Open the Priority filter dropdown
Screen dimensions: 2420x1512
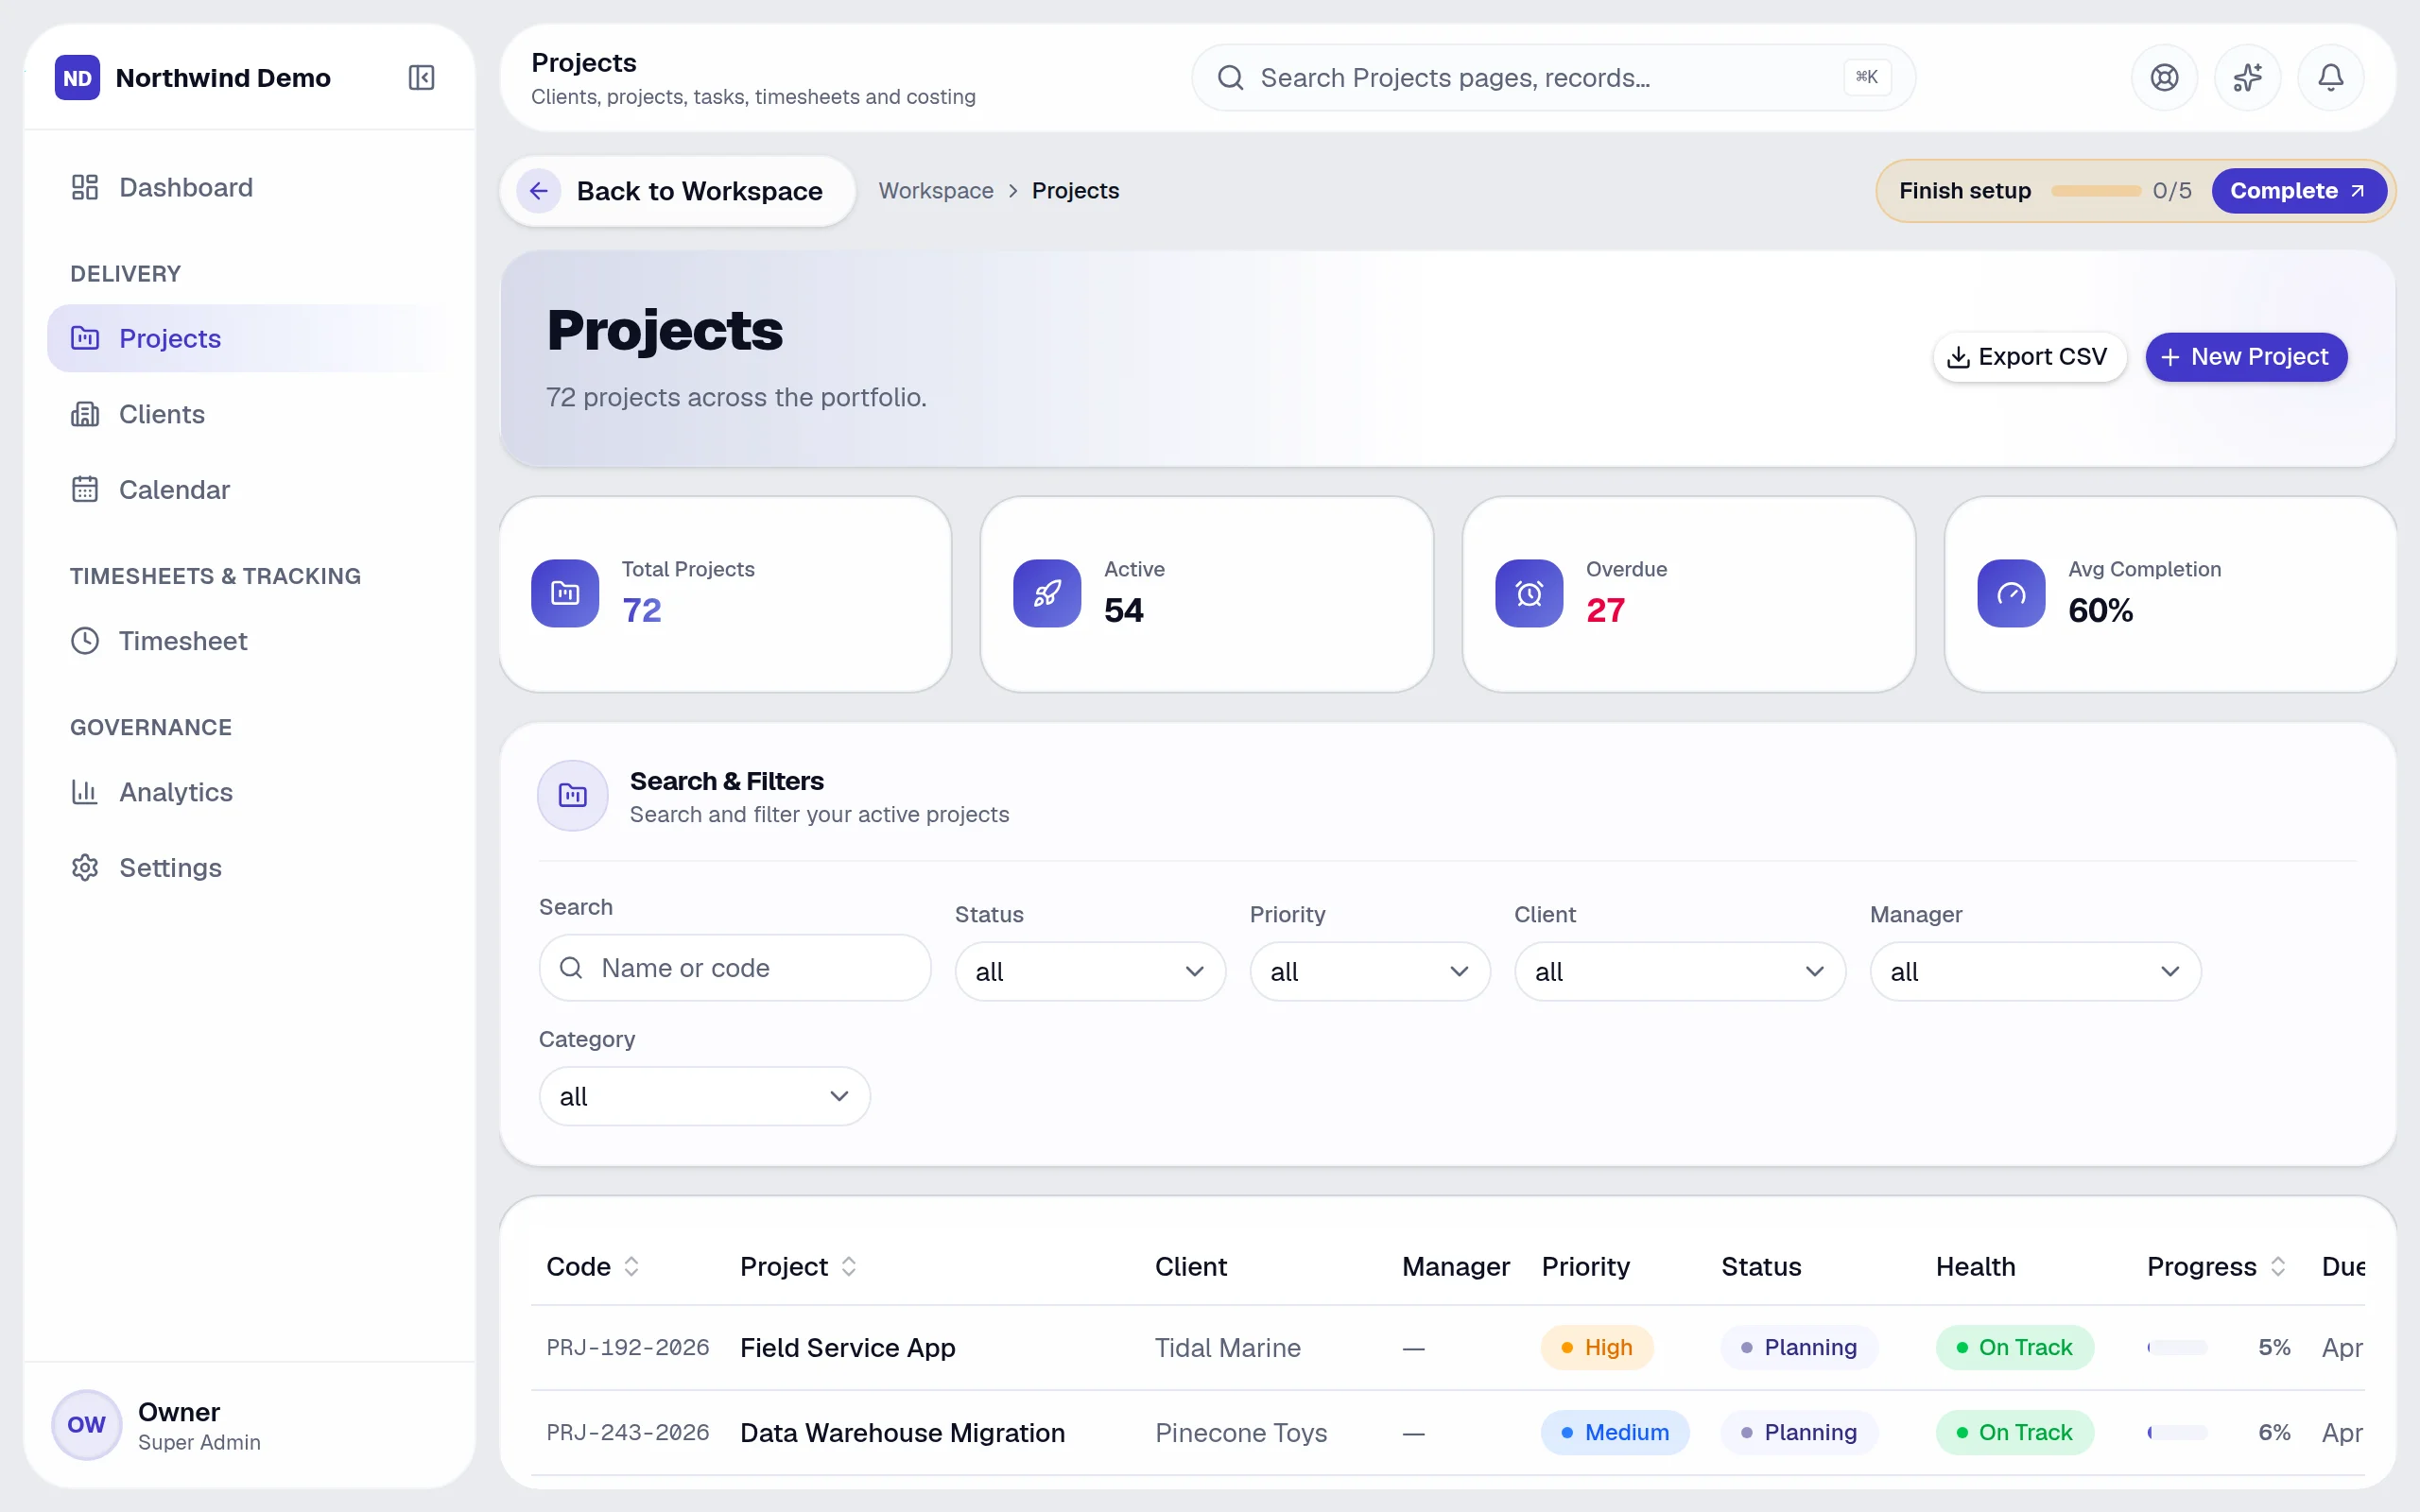1370,971
